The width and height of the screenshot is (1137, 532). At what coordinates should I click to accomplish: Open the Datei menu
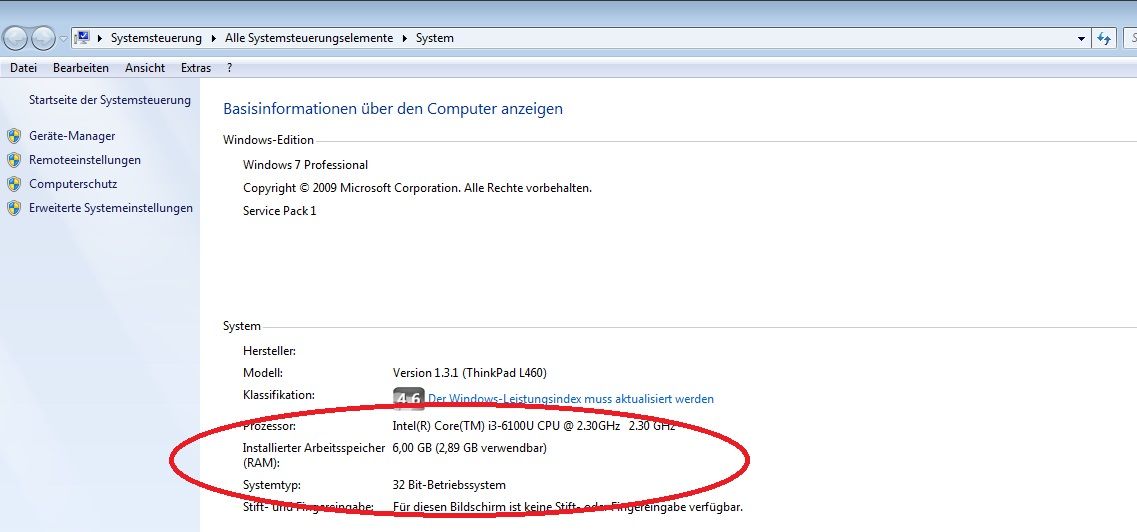pos(23,68)
